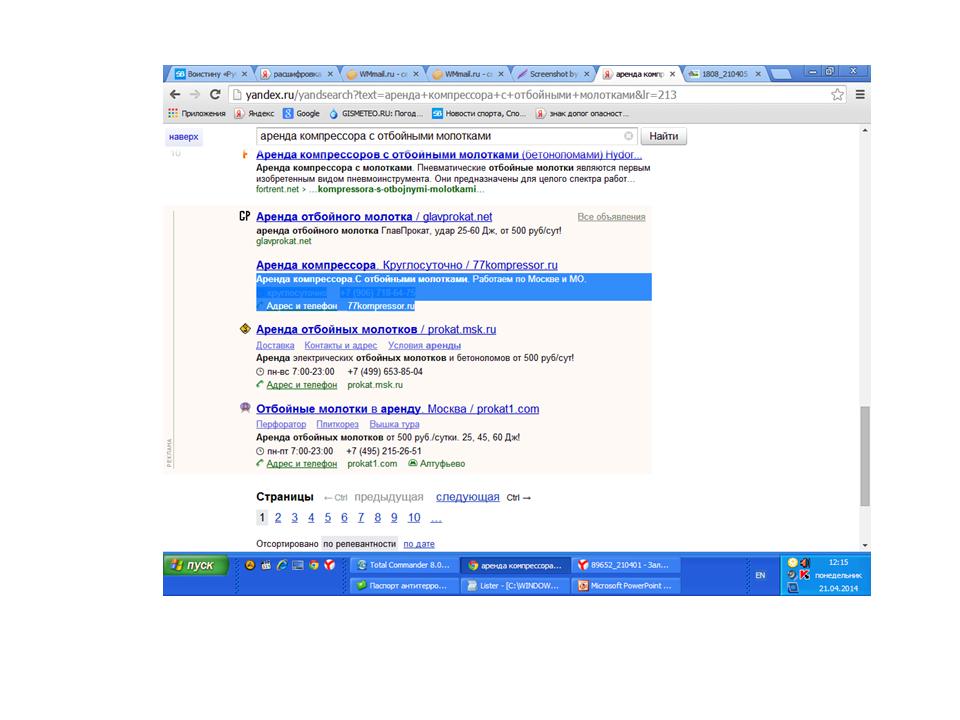960x720 pixels.
Task: Switch to Total Commander taskbar button
Action: tap(404, 565)
